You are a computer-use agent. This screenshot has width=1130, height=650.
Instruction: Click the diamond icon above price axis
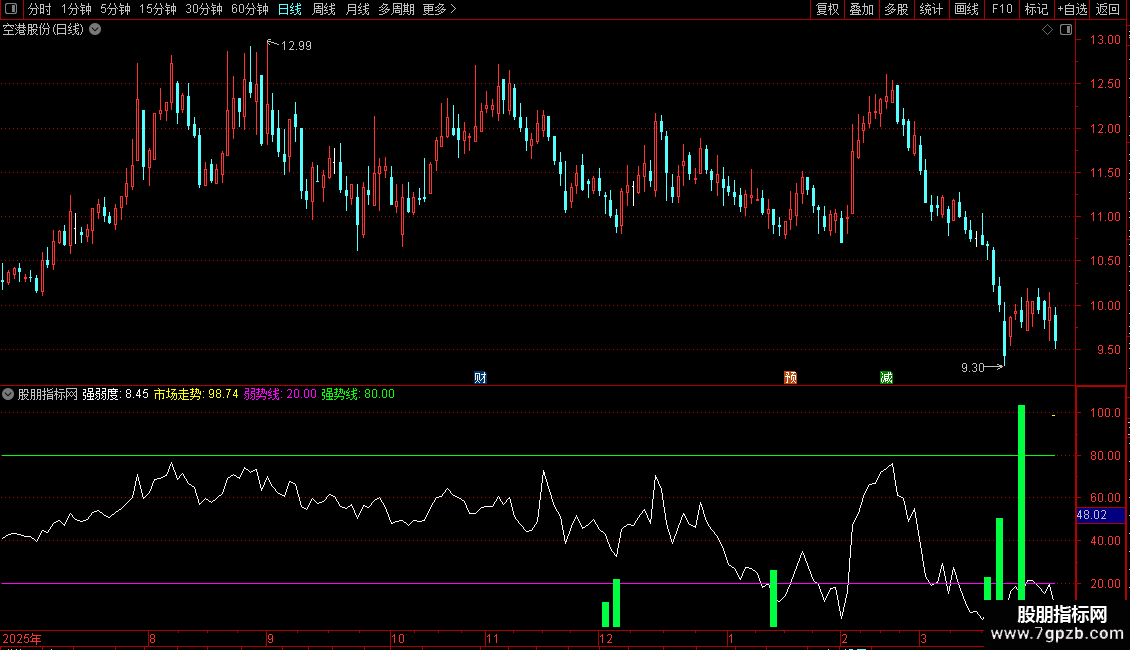coord(1047,30)
